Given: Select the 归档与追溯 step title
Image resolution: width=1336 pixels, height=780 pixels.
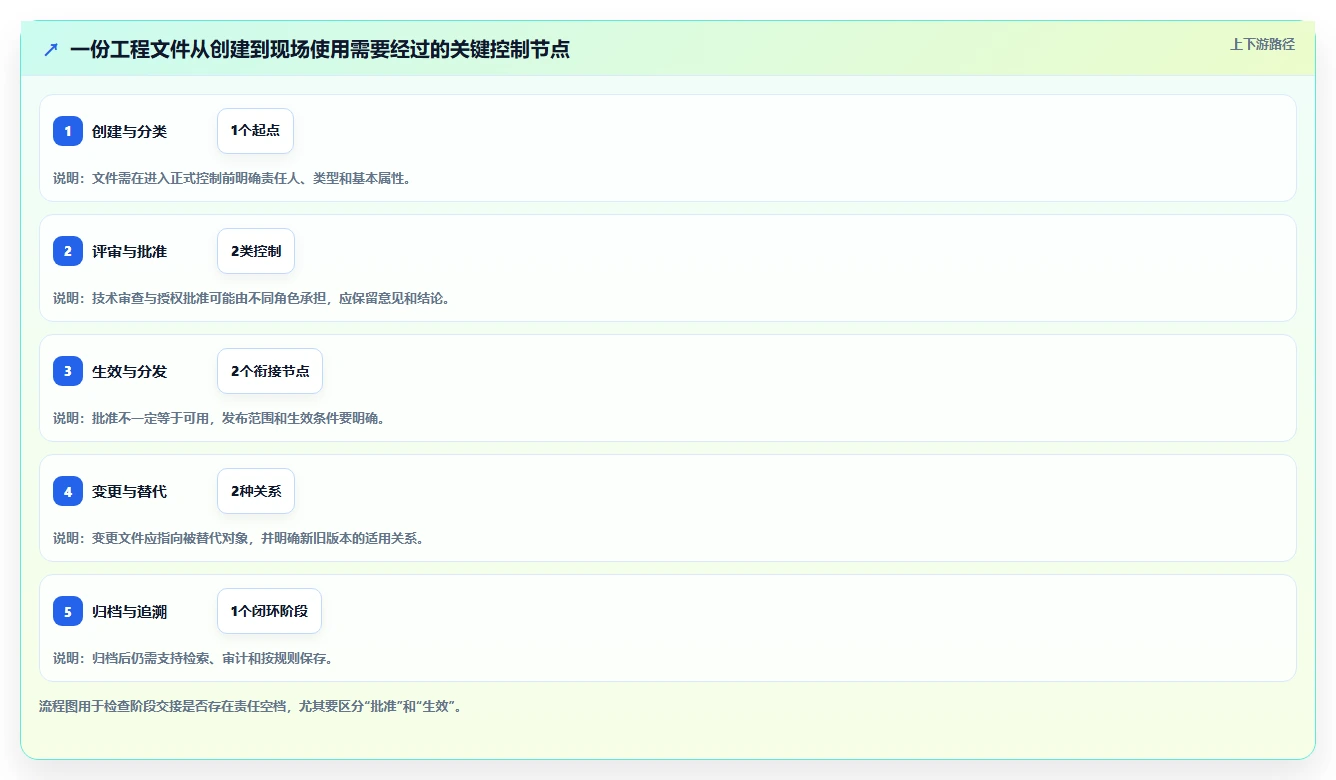Looking at the screenshot, I should [129, 611].
